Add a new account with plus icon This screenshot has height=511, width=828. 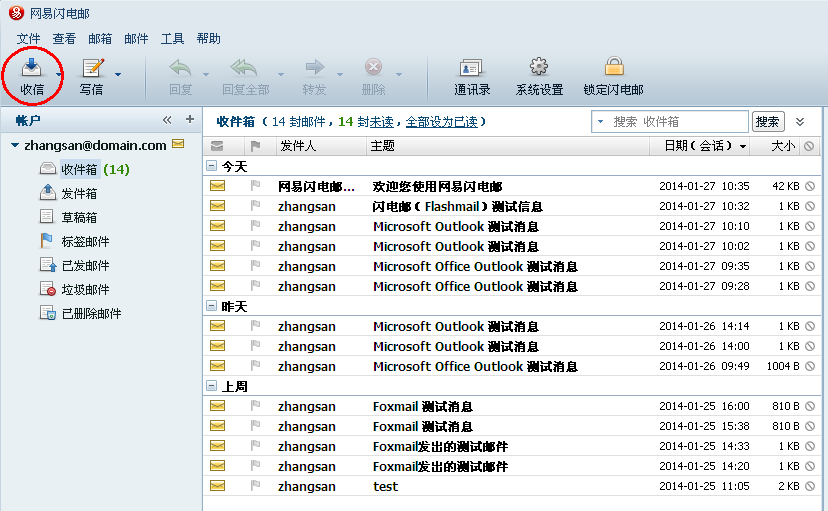pos(190,119)
